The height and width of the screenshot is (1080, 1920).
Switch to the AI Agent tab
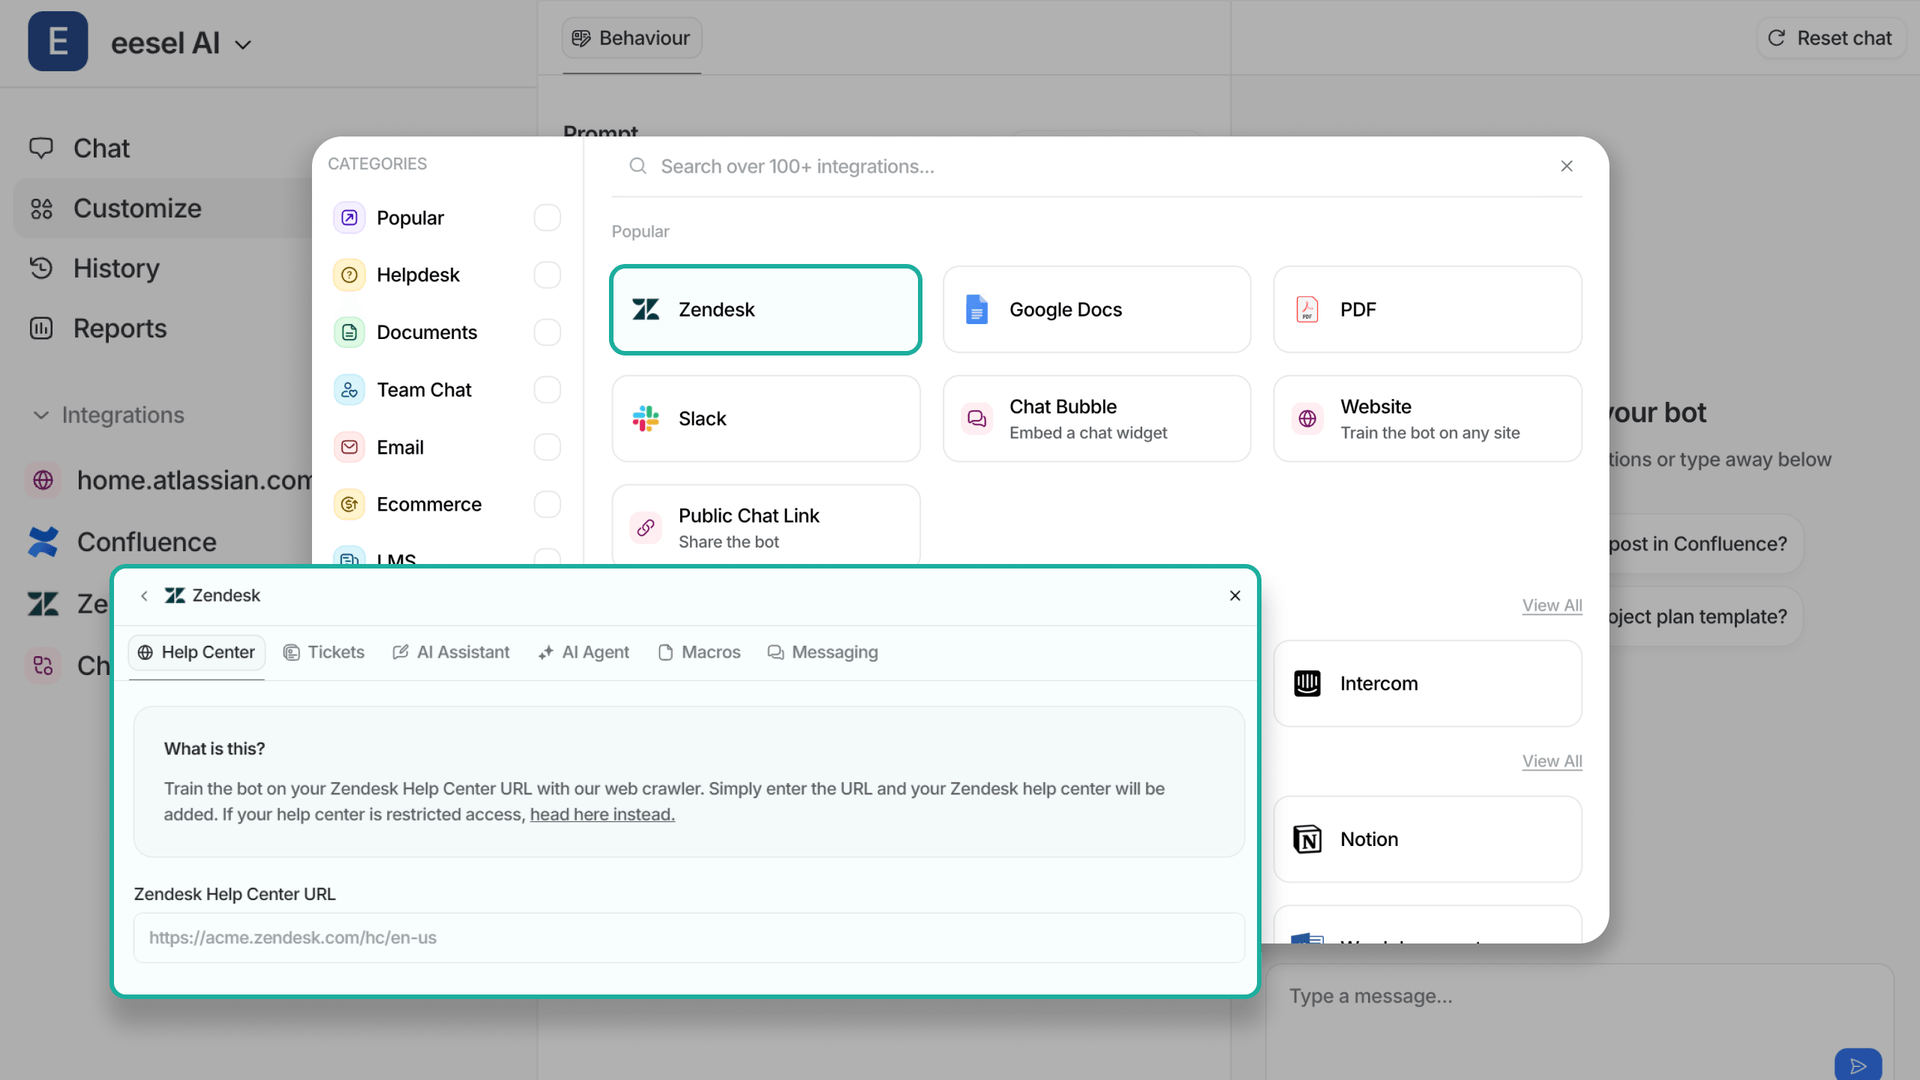[584, 653]
